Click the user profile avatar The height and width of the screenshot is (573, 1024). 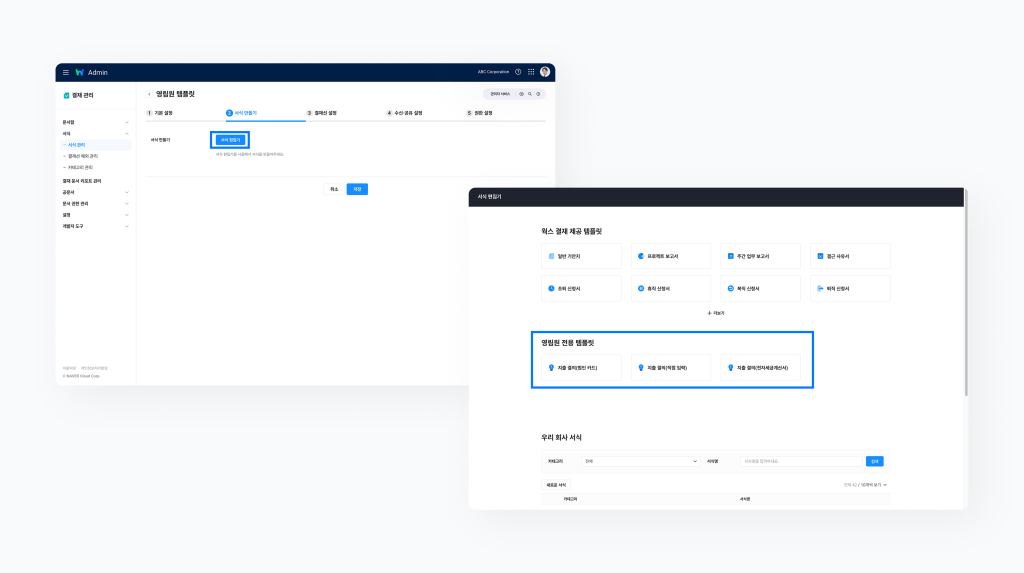tap(545, 72)
